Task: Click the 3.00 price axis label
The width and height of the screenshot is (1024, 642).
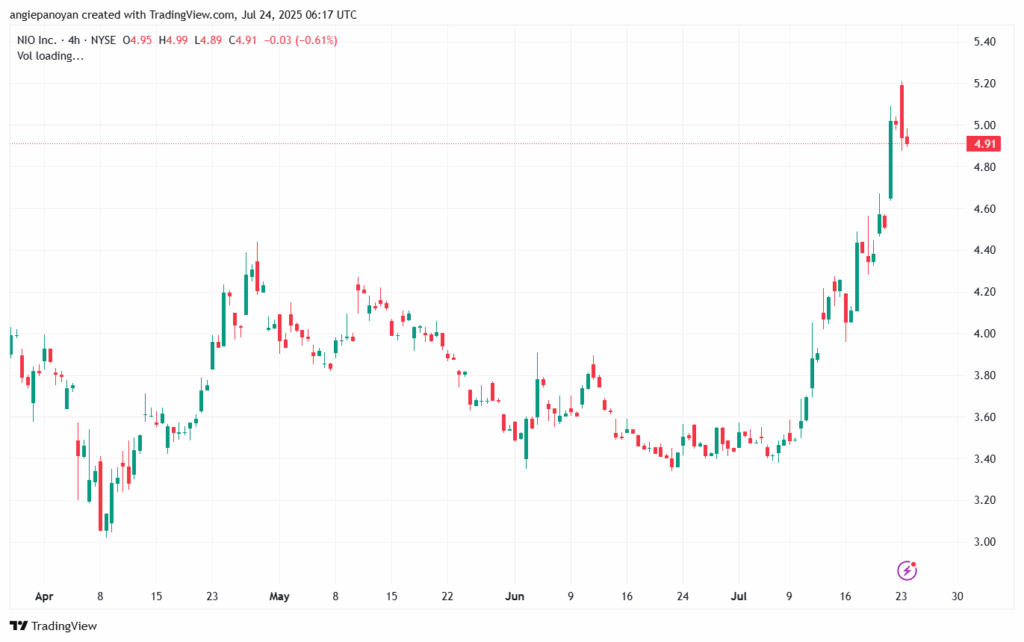Action: pos(984,542)
